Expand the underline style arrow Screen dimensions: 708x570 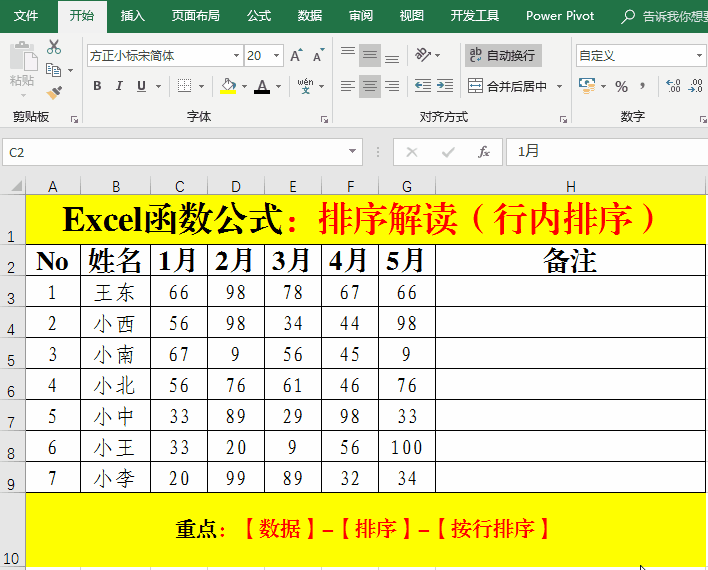[x=158, y=86]
